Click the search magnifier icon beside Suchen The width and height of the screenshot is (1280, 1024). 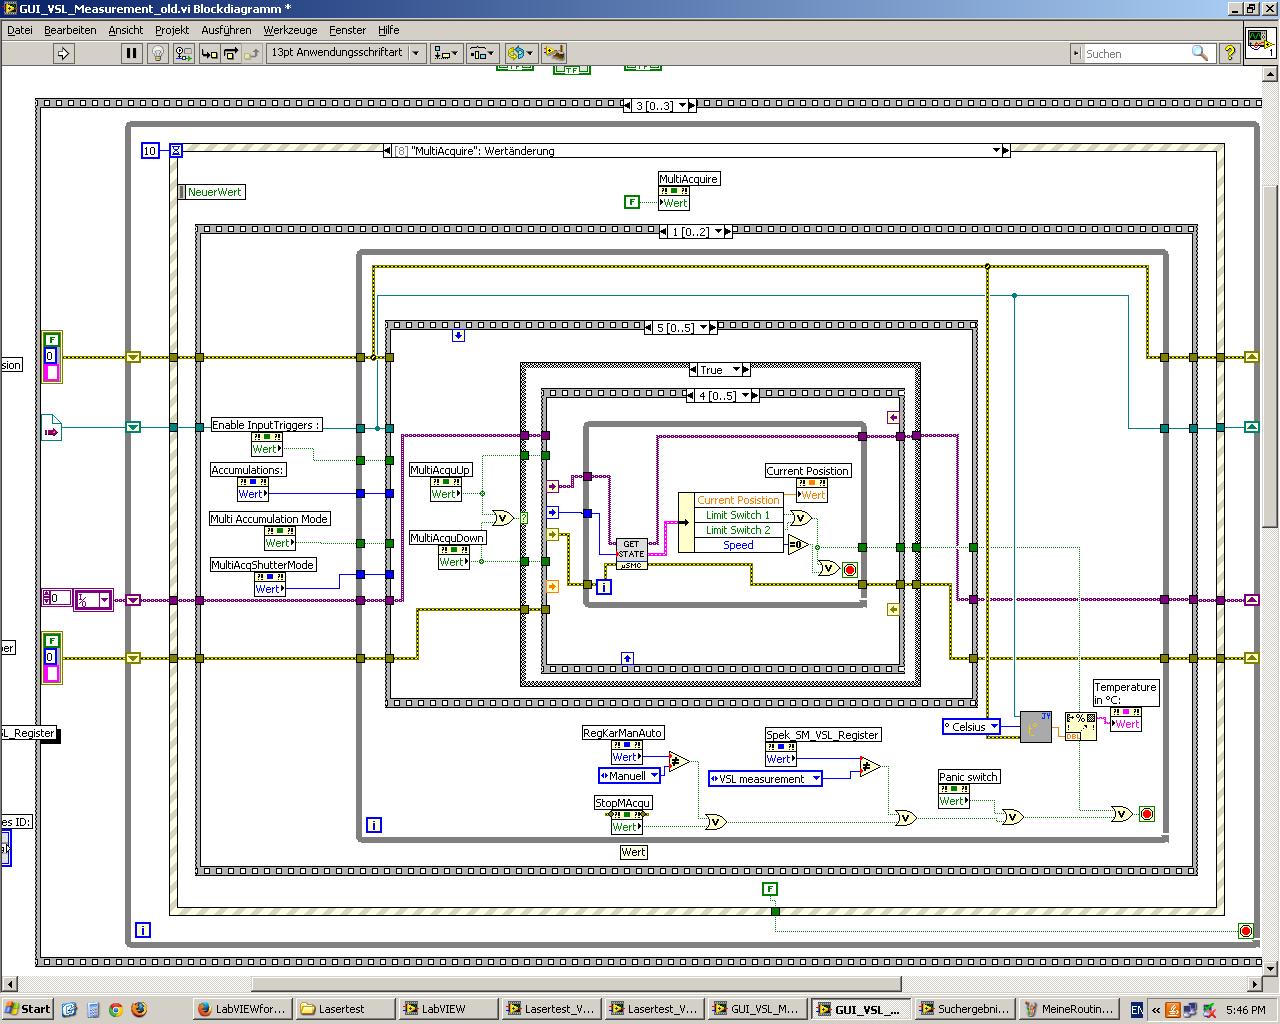[x=1200, y=53]
